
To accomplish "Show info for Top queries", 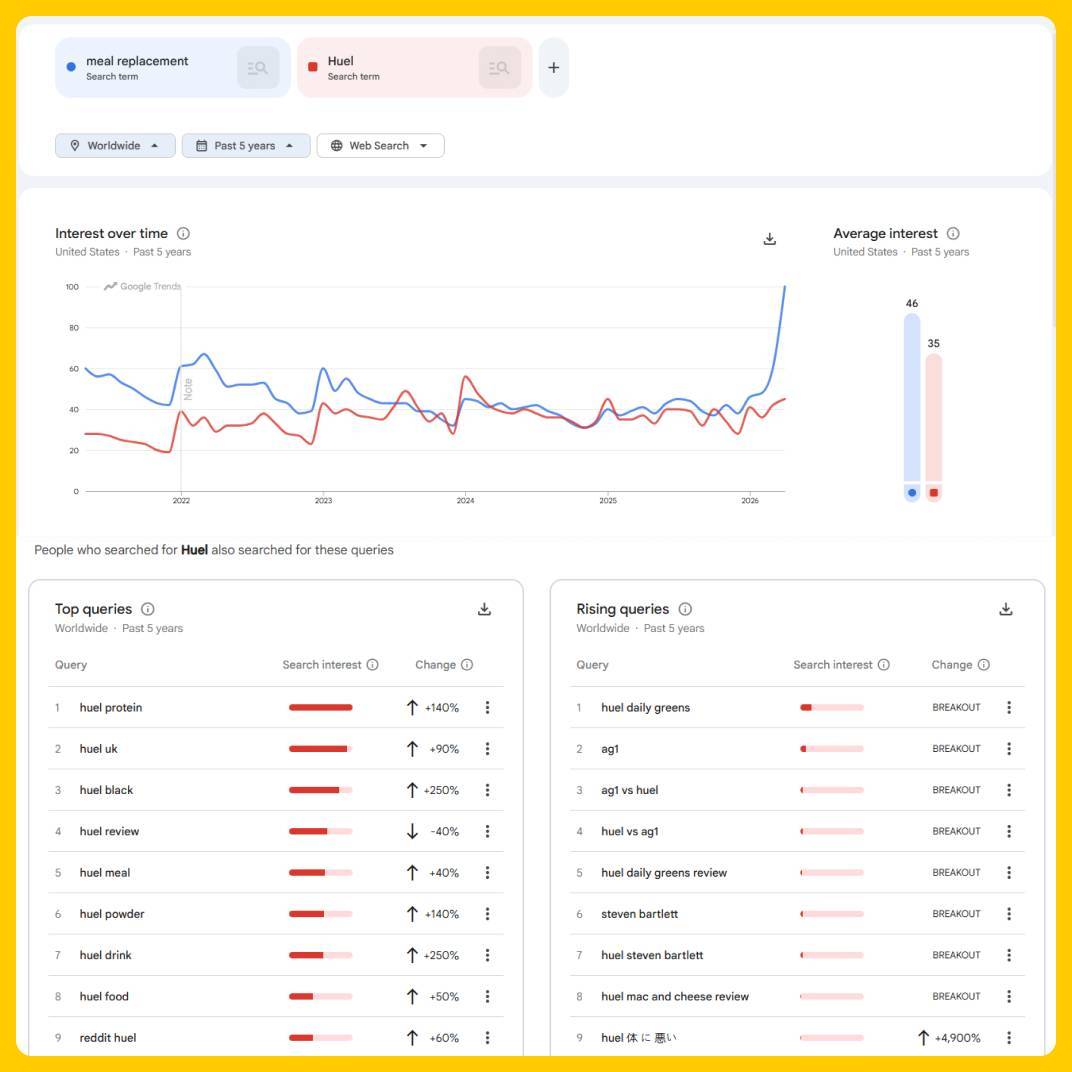I will tap(148, 609).
